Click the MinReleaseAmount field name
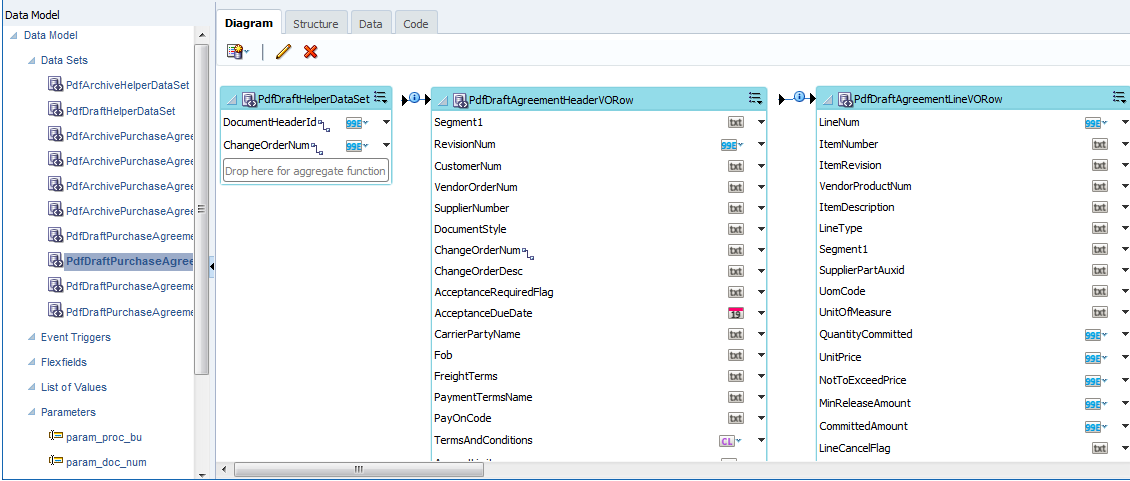 tap(865, 403)
